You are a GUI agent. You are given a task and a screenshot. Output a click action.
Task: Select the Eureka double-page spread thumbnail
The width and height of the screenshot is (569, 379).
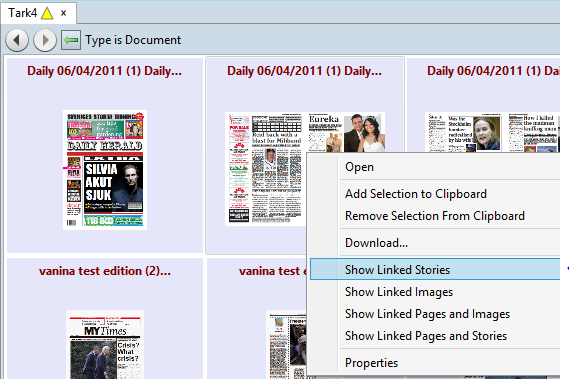tap(267, 169)
